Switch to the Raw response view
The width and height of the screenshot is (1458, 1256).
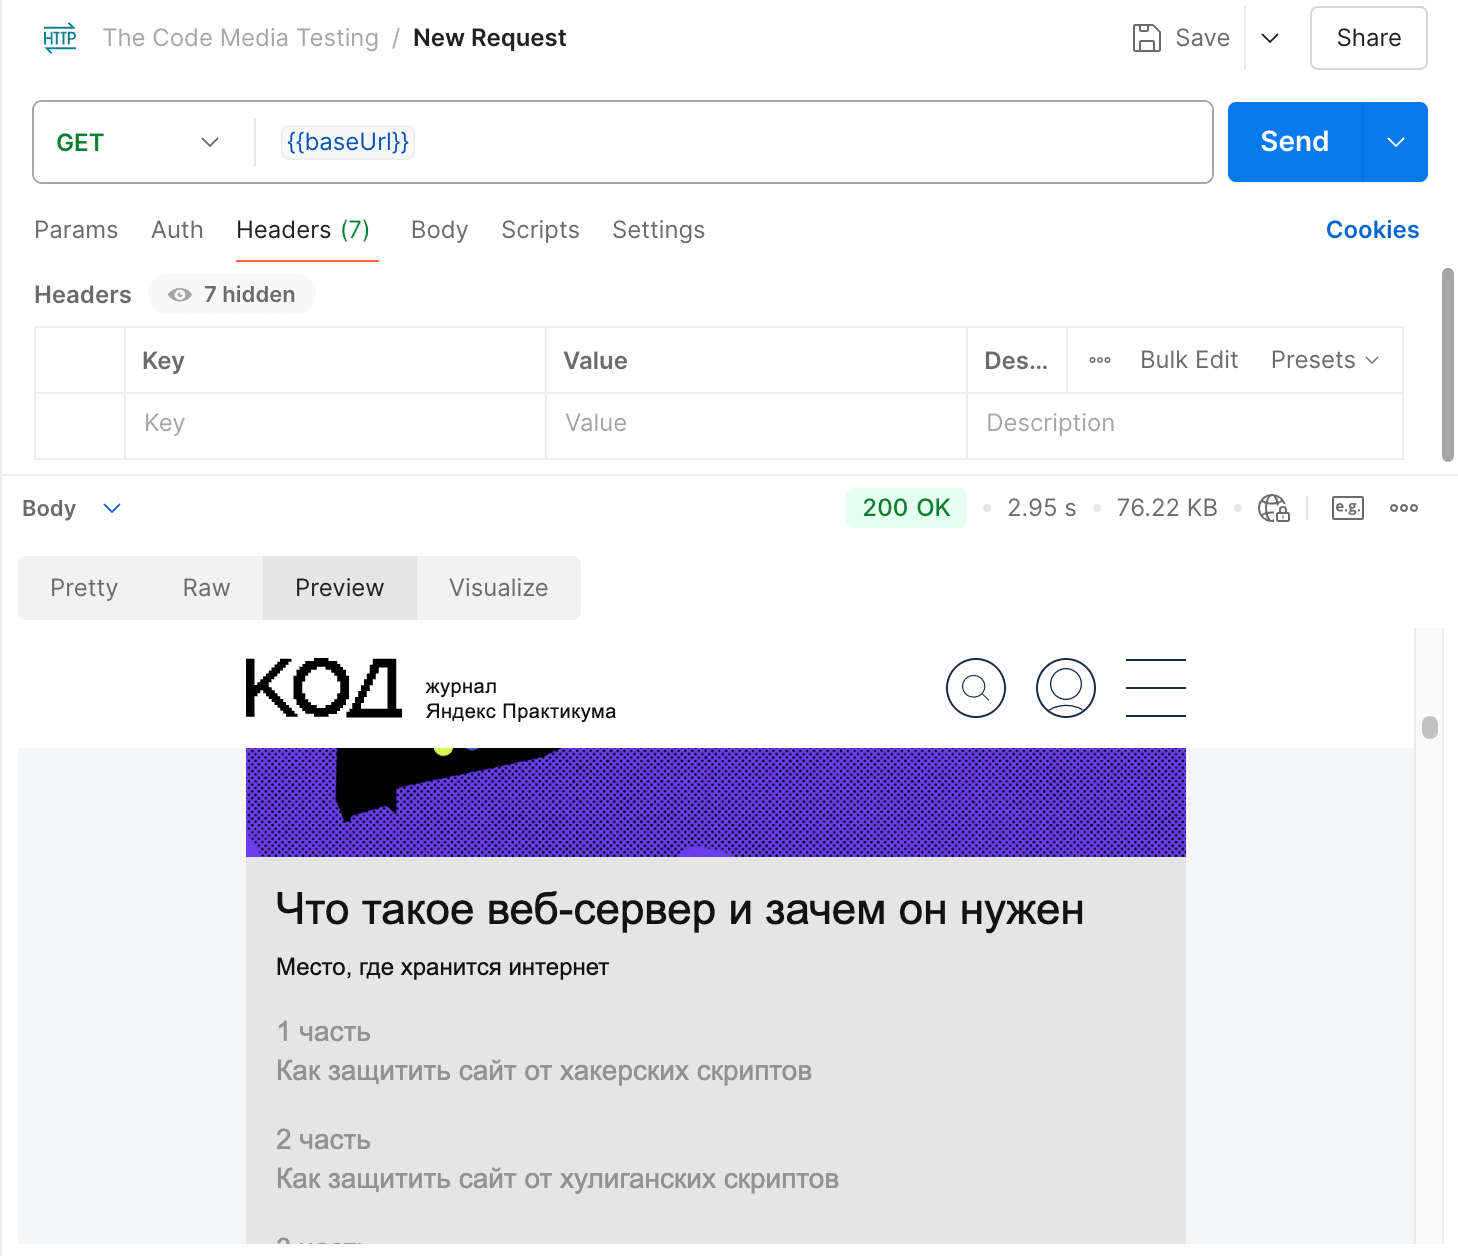[x=205, y=588]
